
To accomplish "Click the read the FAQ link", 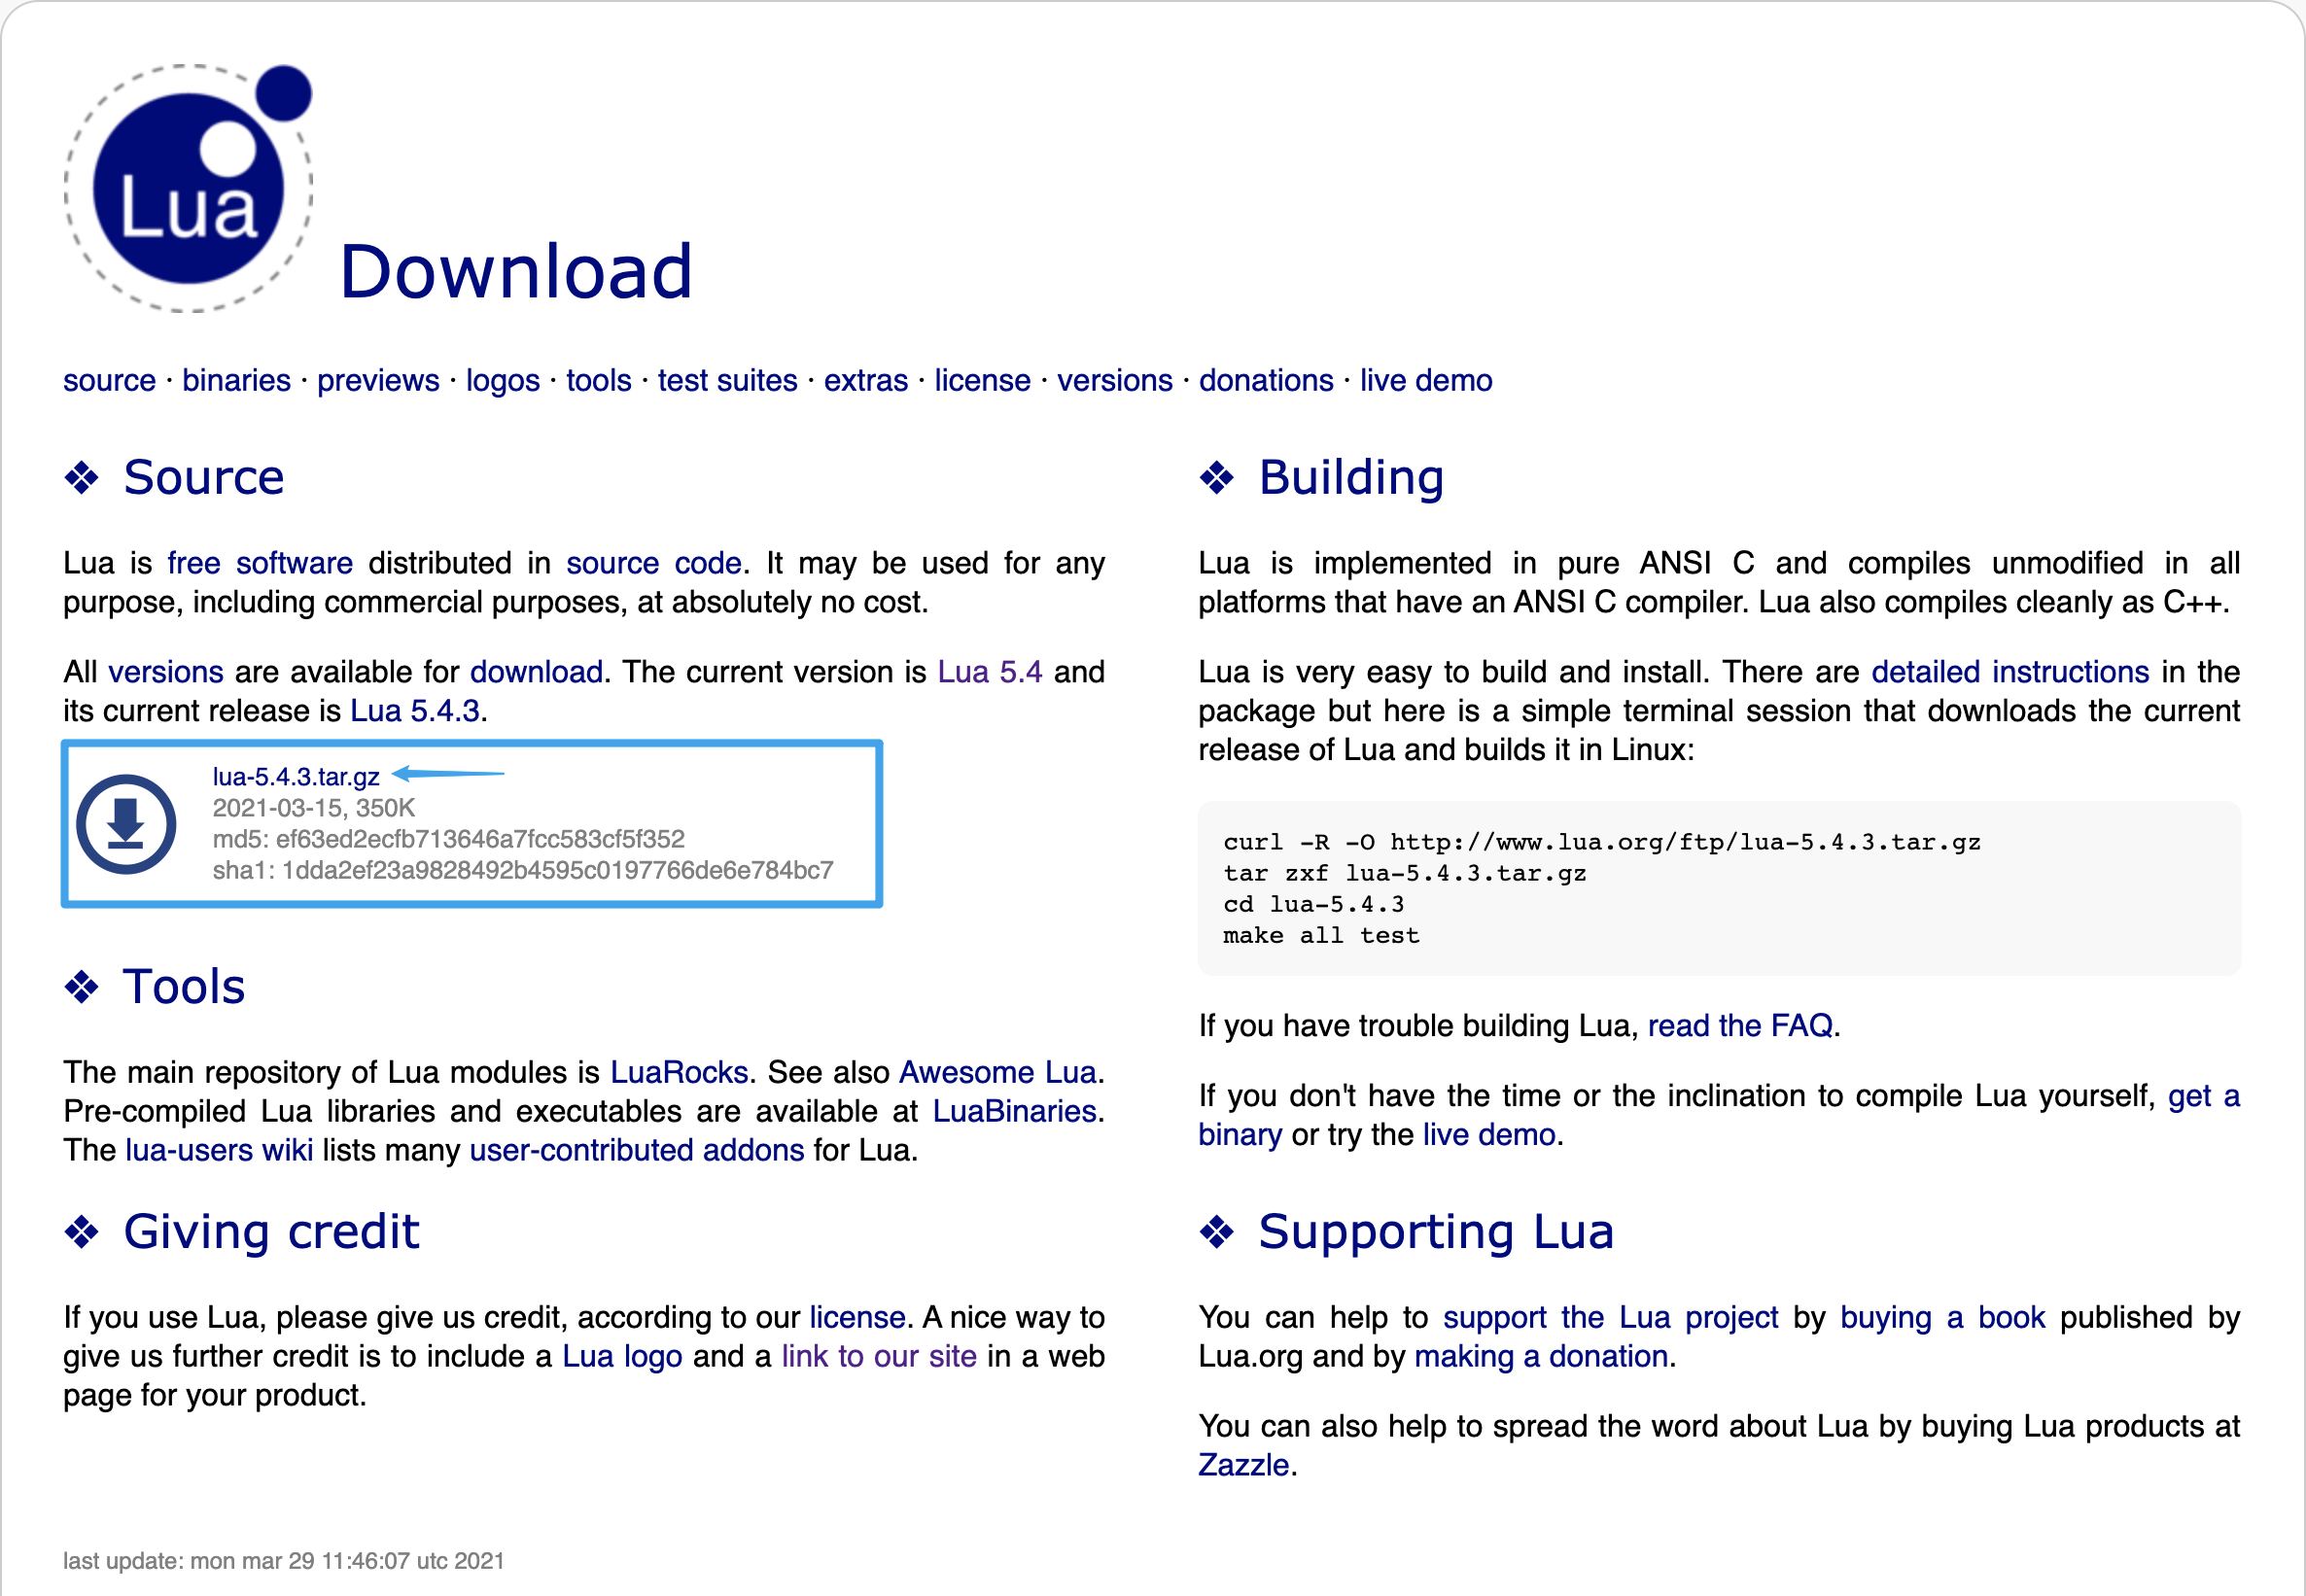I will 1740,1026.
